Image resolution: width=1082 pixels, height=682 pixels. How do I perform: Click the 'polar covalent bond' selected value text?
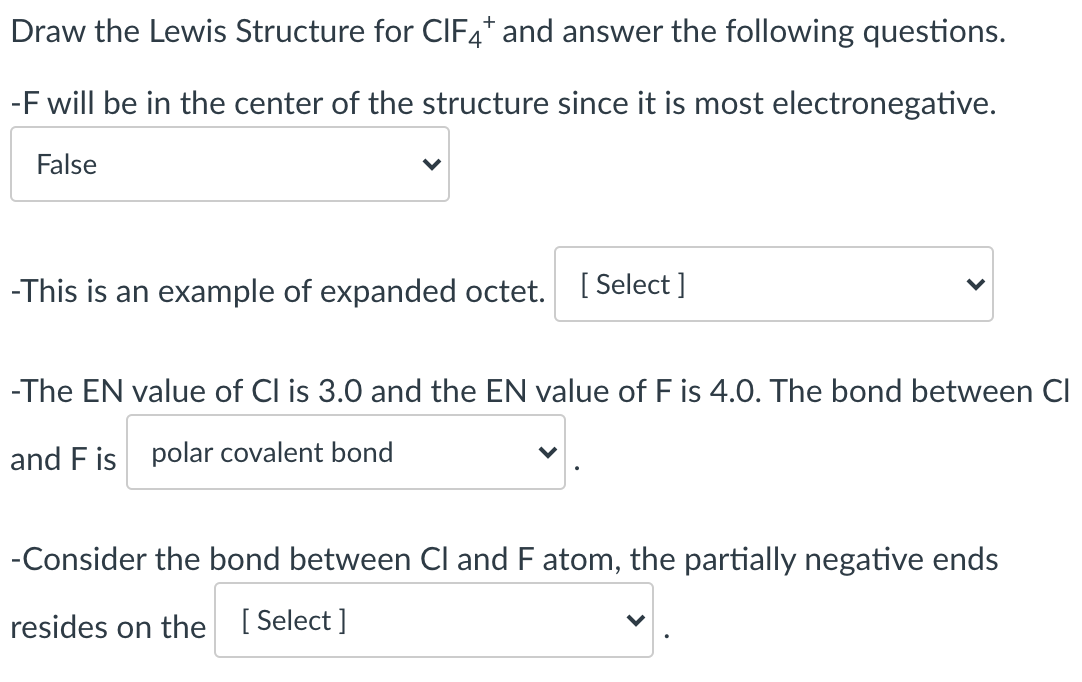272,453
